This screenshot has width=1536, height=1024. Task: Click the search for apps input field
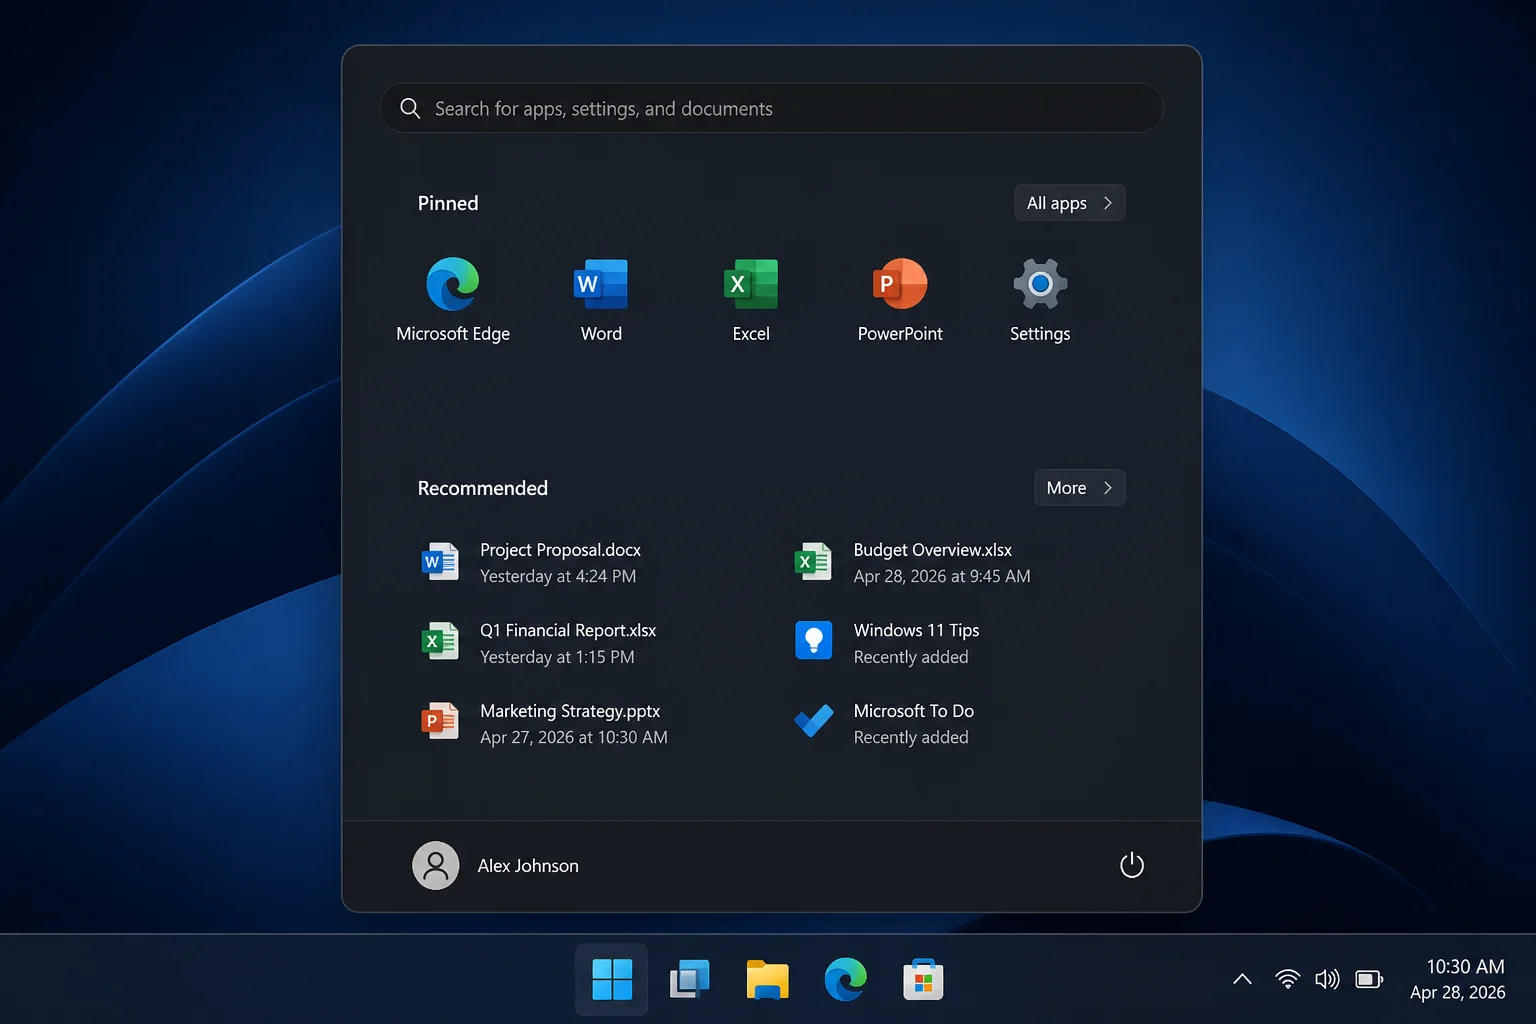click(772, 108)
